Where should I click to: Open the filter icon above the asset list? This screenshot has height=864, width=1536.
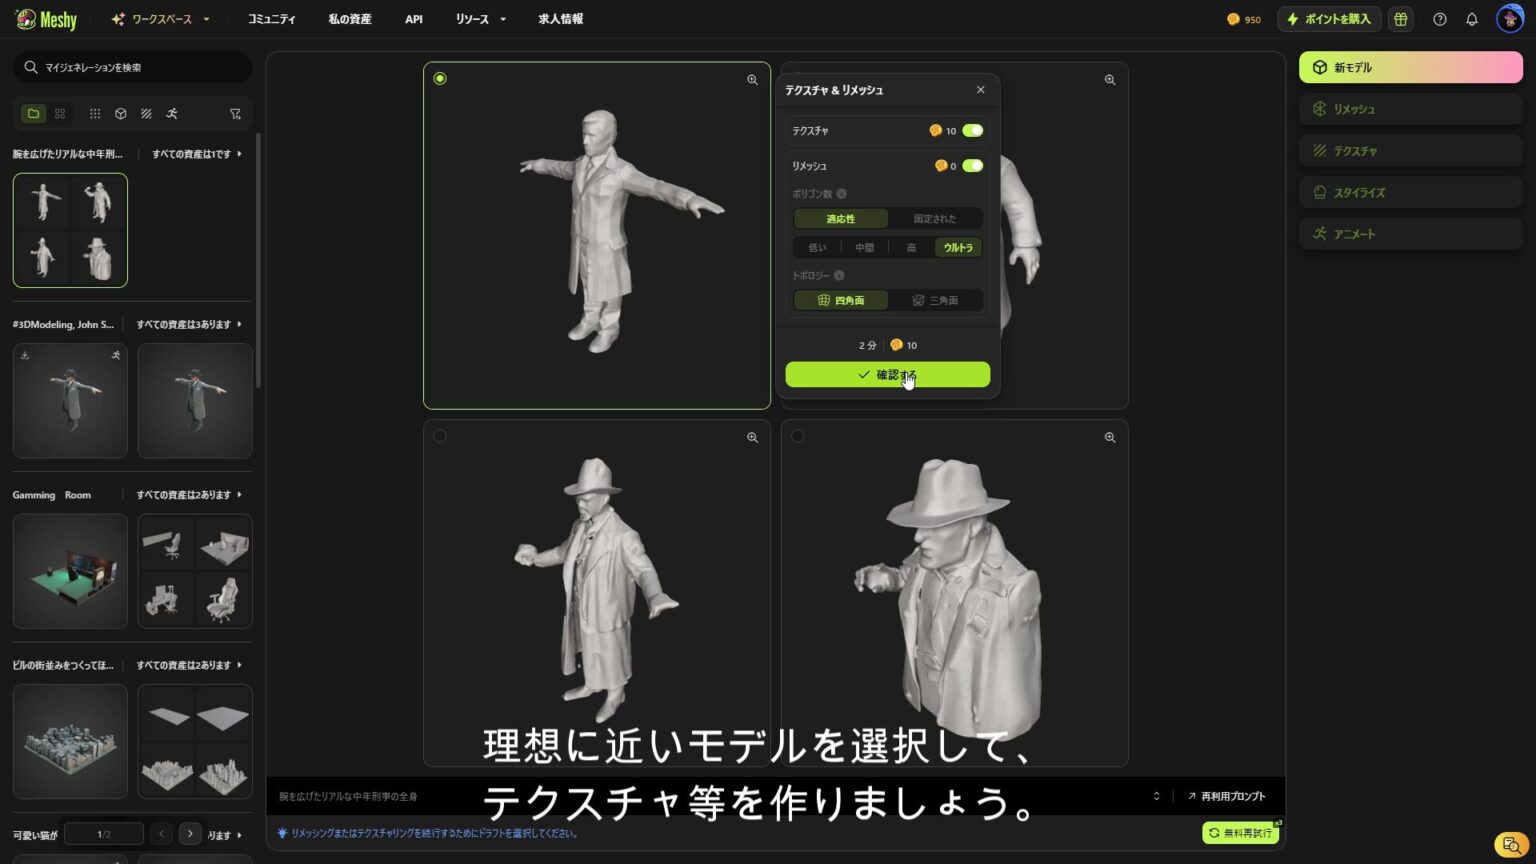[236, 113]
